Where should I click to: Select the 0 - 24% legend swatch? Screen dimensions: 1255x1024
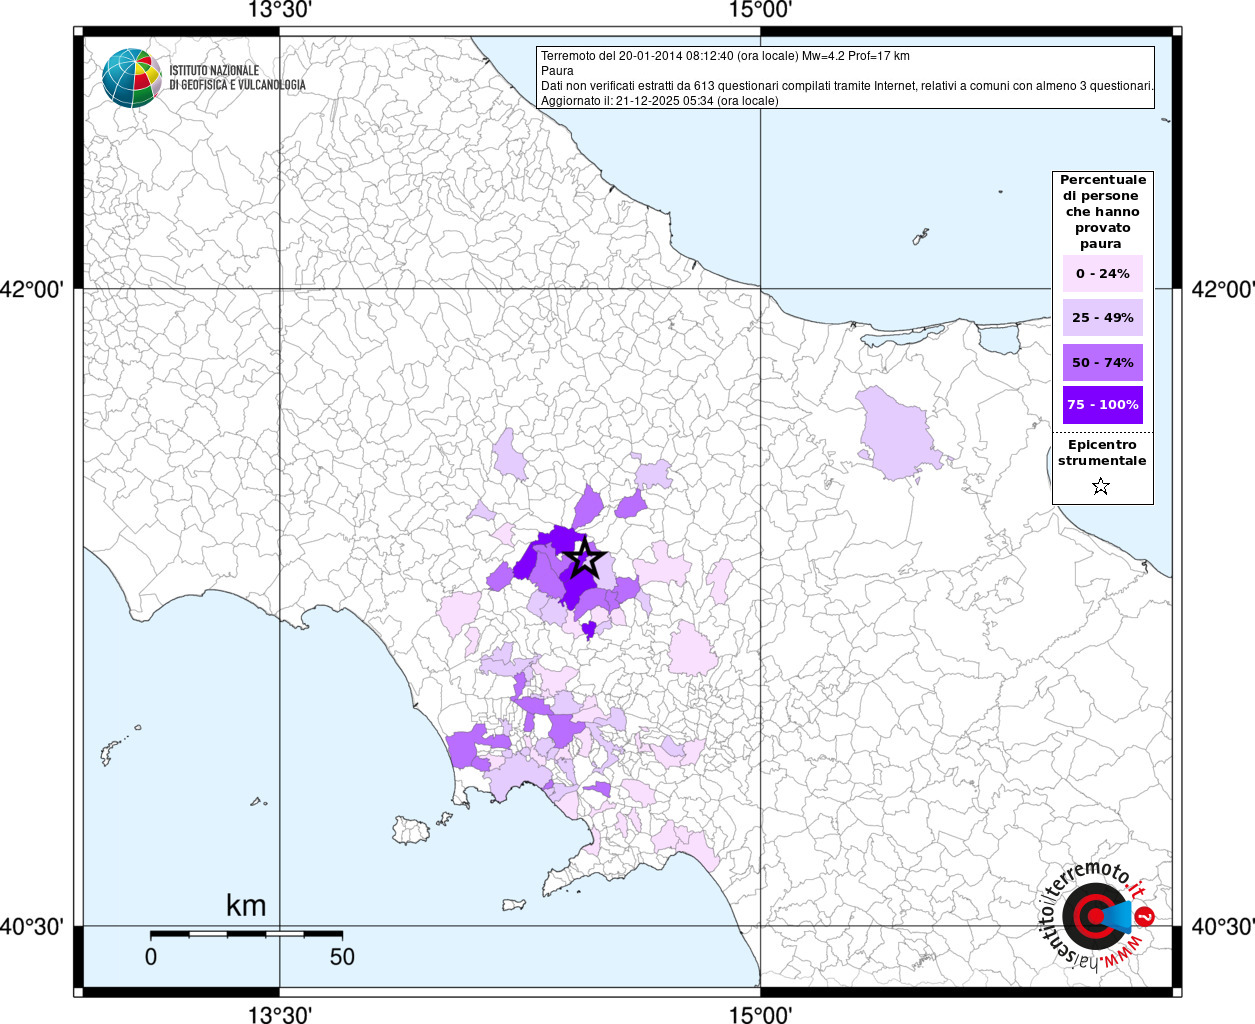1102,274
